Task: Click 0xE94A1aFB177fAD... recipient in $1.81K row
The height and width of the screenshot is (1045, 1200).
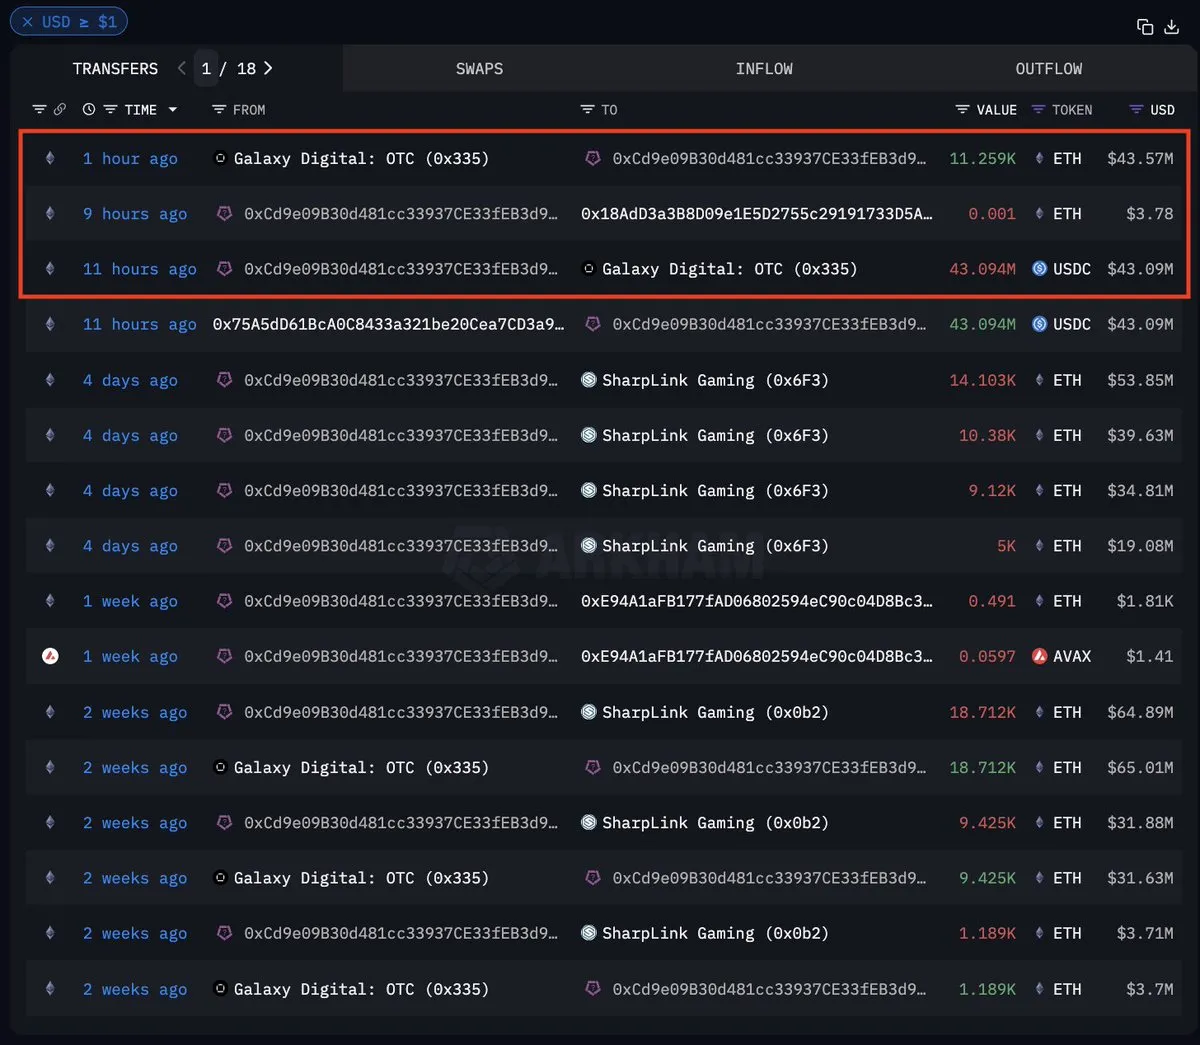Action: click(x=756, y=601)
